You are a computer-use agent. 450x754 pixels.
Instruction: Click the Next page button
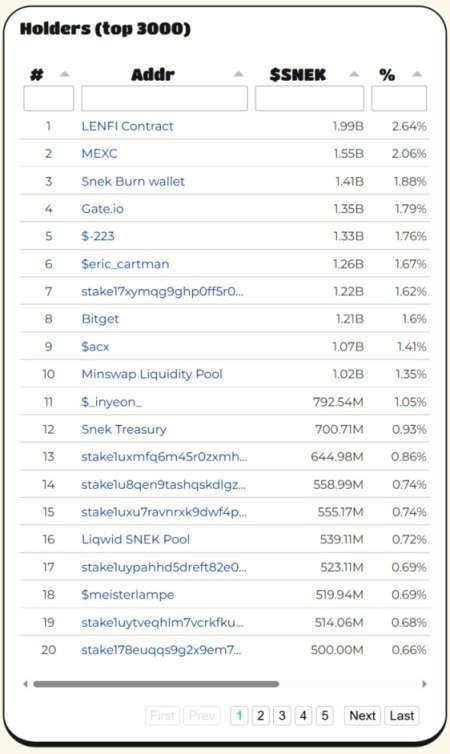[362, 716]
